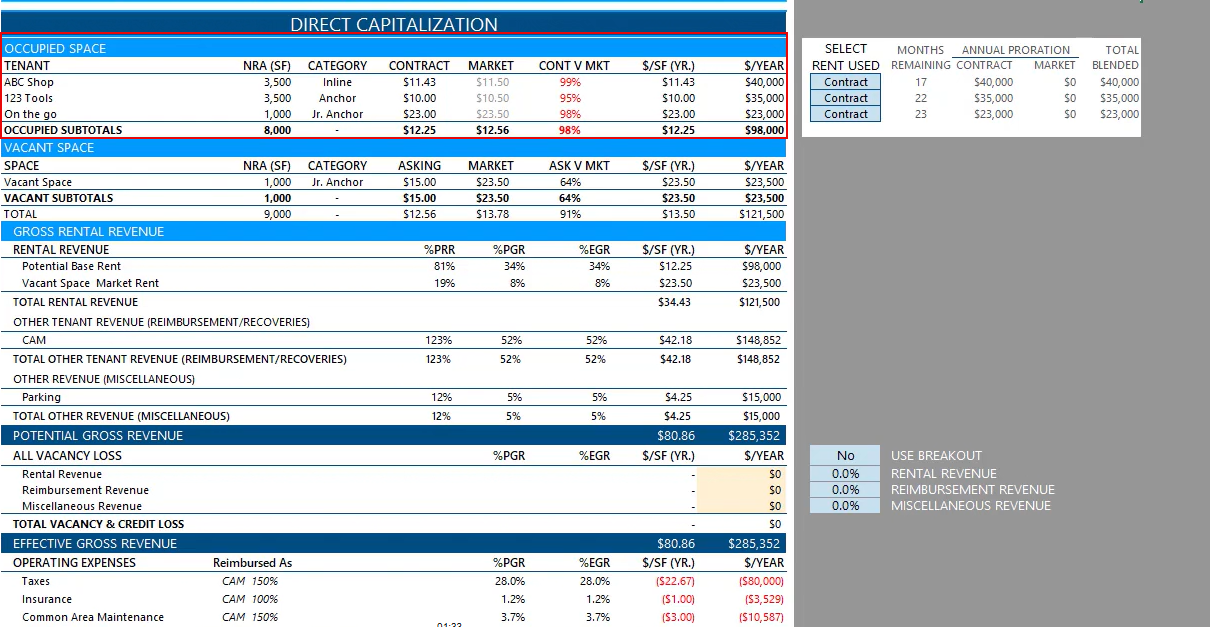Select the Taxes expense ($80,000) cell
Screen dimensions: 1210x627
[x=761, y=581]
